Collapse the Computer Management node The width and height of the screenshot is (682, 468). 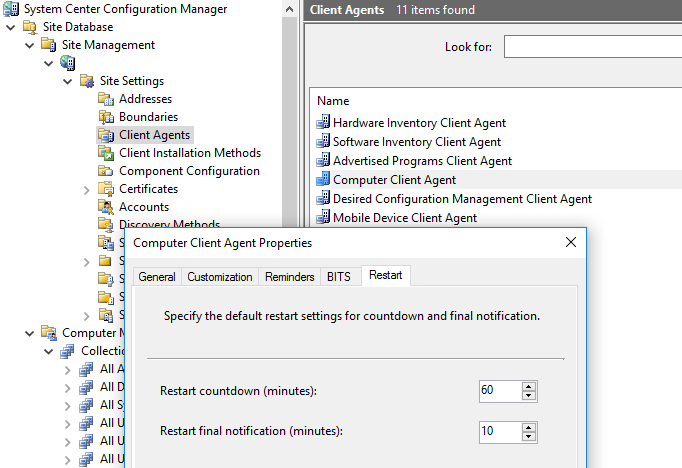[30, 334]
